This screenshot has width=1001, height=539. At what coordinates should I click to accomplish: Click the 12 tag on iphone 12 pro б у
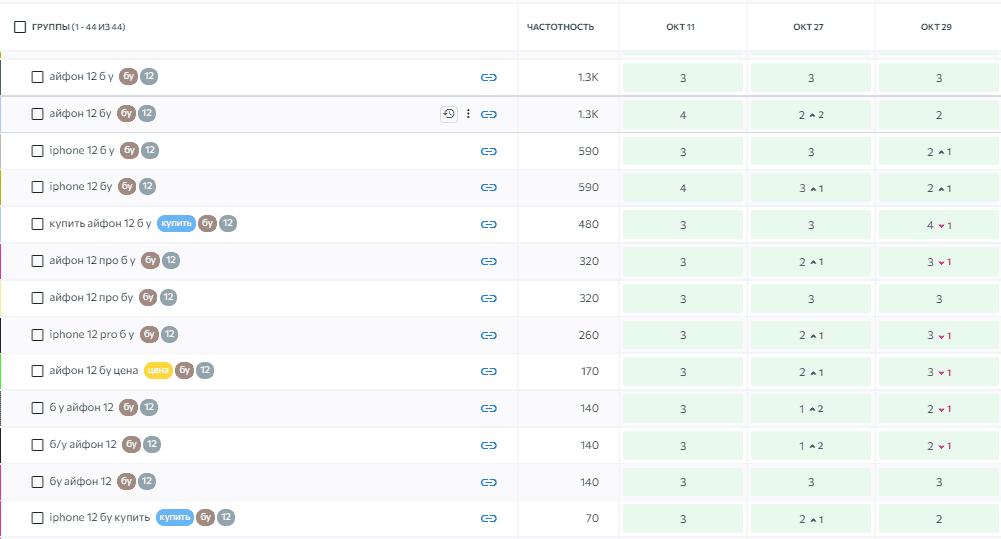pyautogui.click(x=169, y=335)
